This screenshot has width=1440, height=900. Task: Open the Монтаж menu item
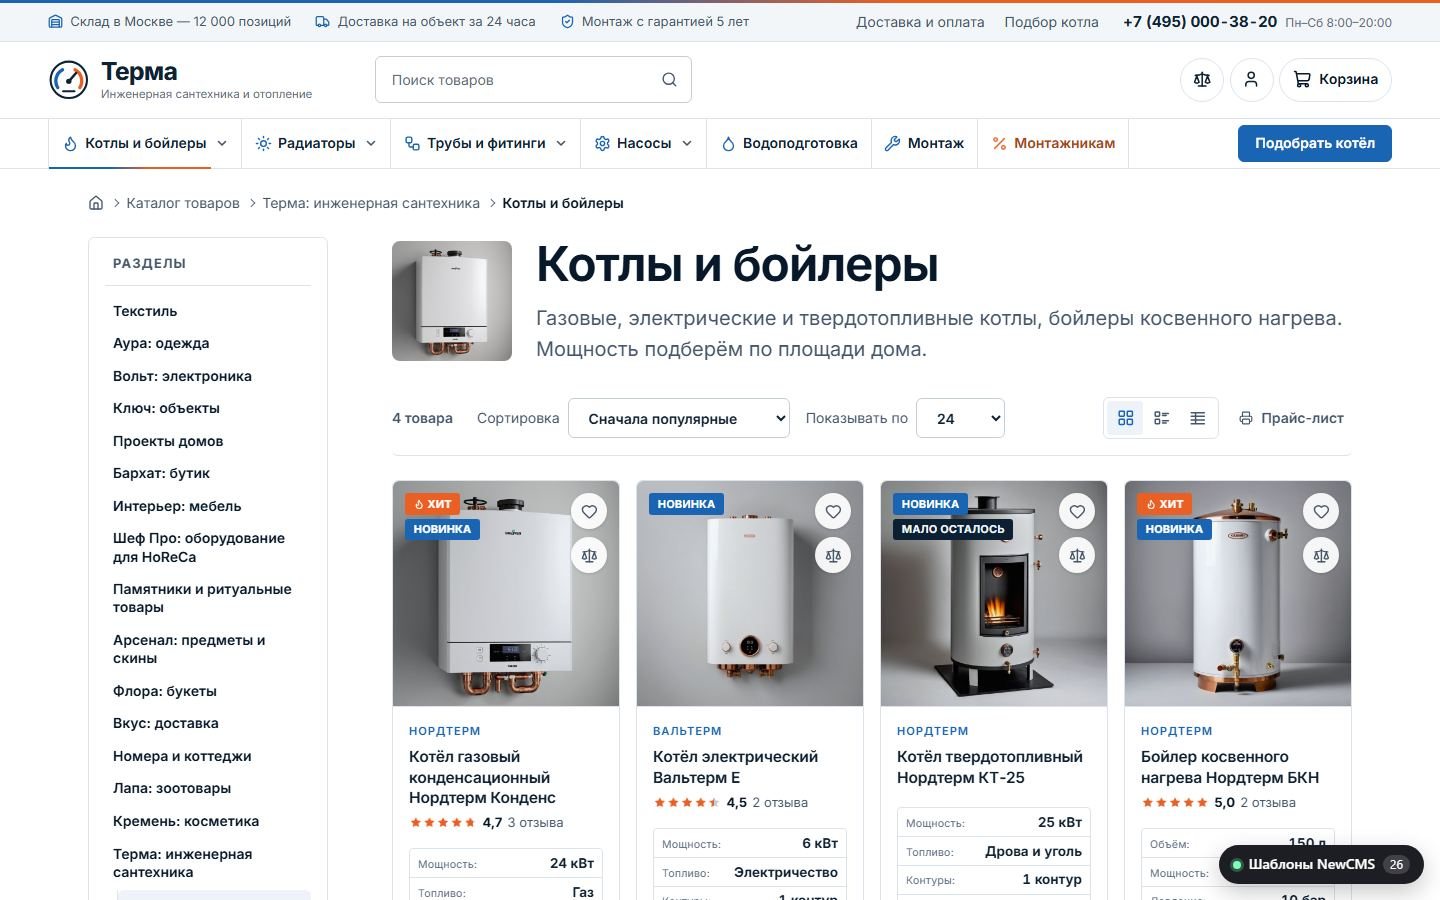[x=924, y=144]
